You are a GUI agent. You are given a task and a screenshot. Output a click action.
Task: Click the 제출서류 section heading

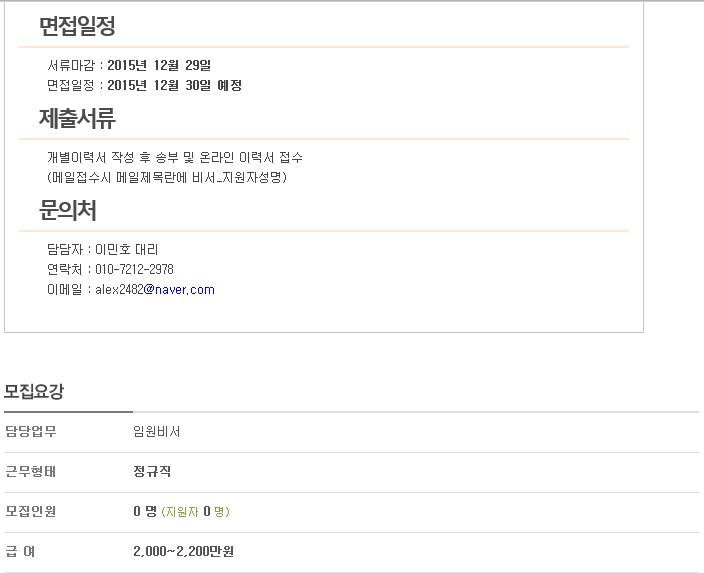pos(77,118)
